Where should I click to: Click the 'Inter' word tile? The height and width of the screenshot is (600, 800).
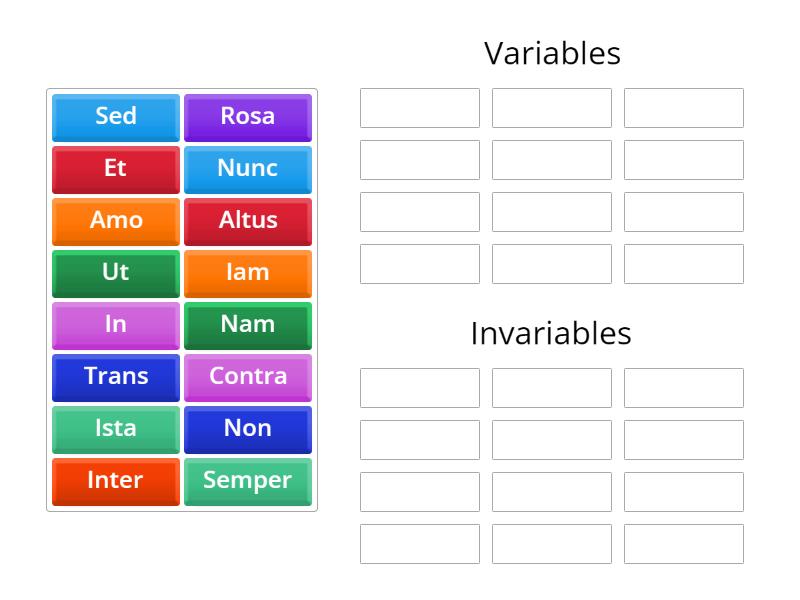point(114,481)
